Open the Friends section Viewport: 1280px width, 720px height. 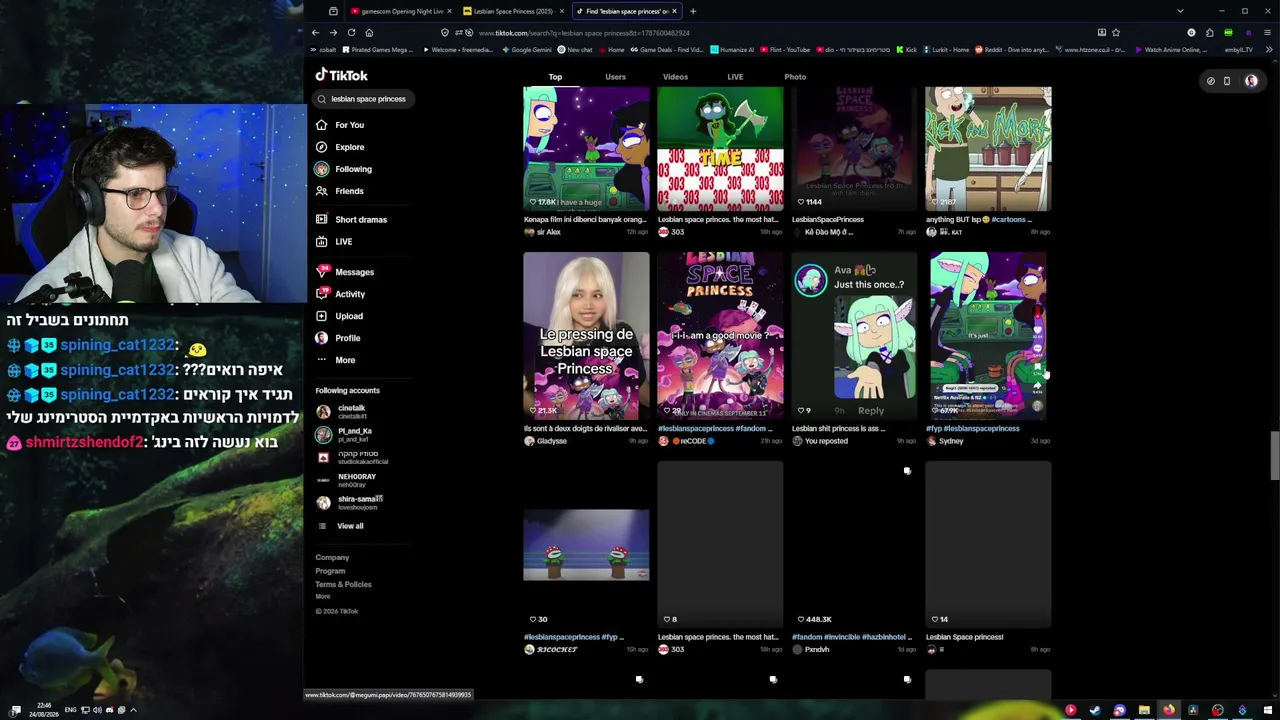pos(339,191)
